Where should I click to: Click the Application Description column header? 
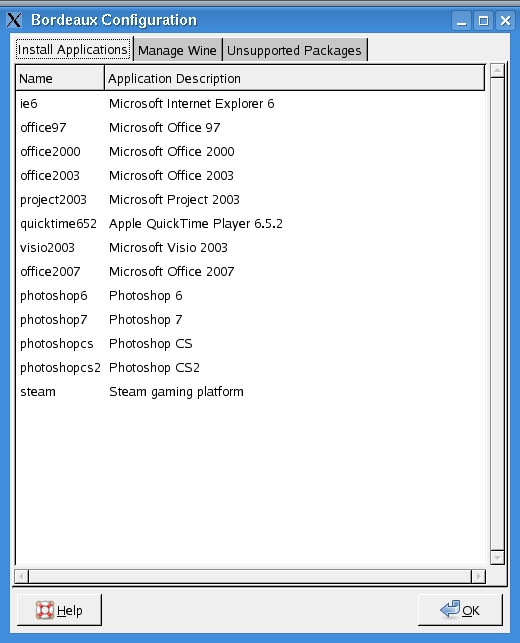point(295,78)
